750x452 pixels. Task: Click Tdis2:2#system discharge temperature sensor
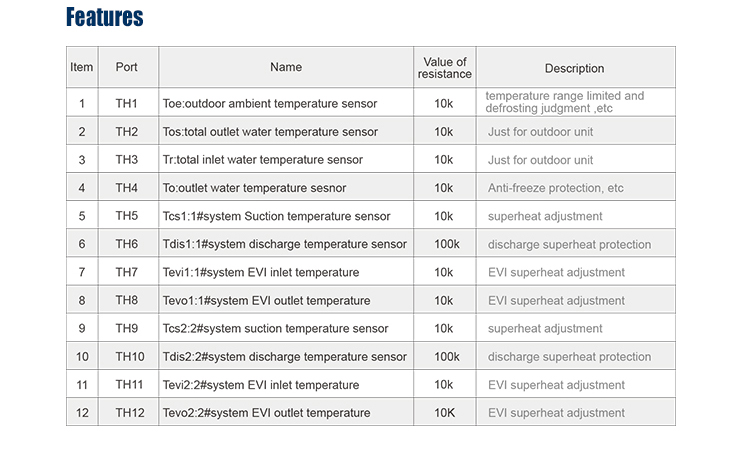286,357
